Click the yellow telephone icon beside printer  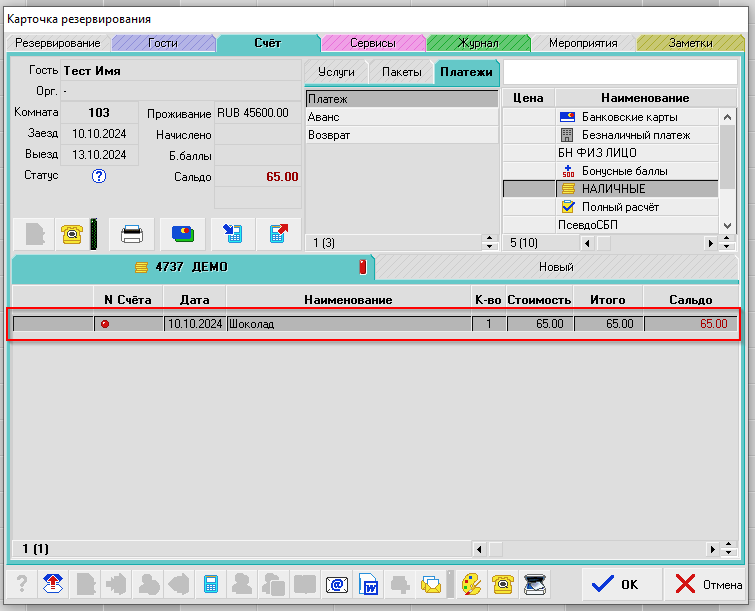tap(71, 234)
